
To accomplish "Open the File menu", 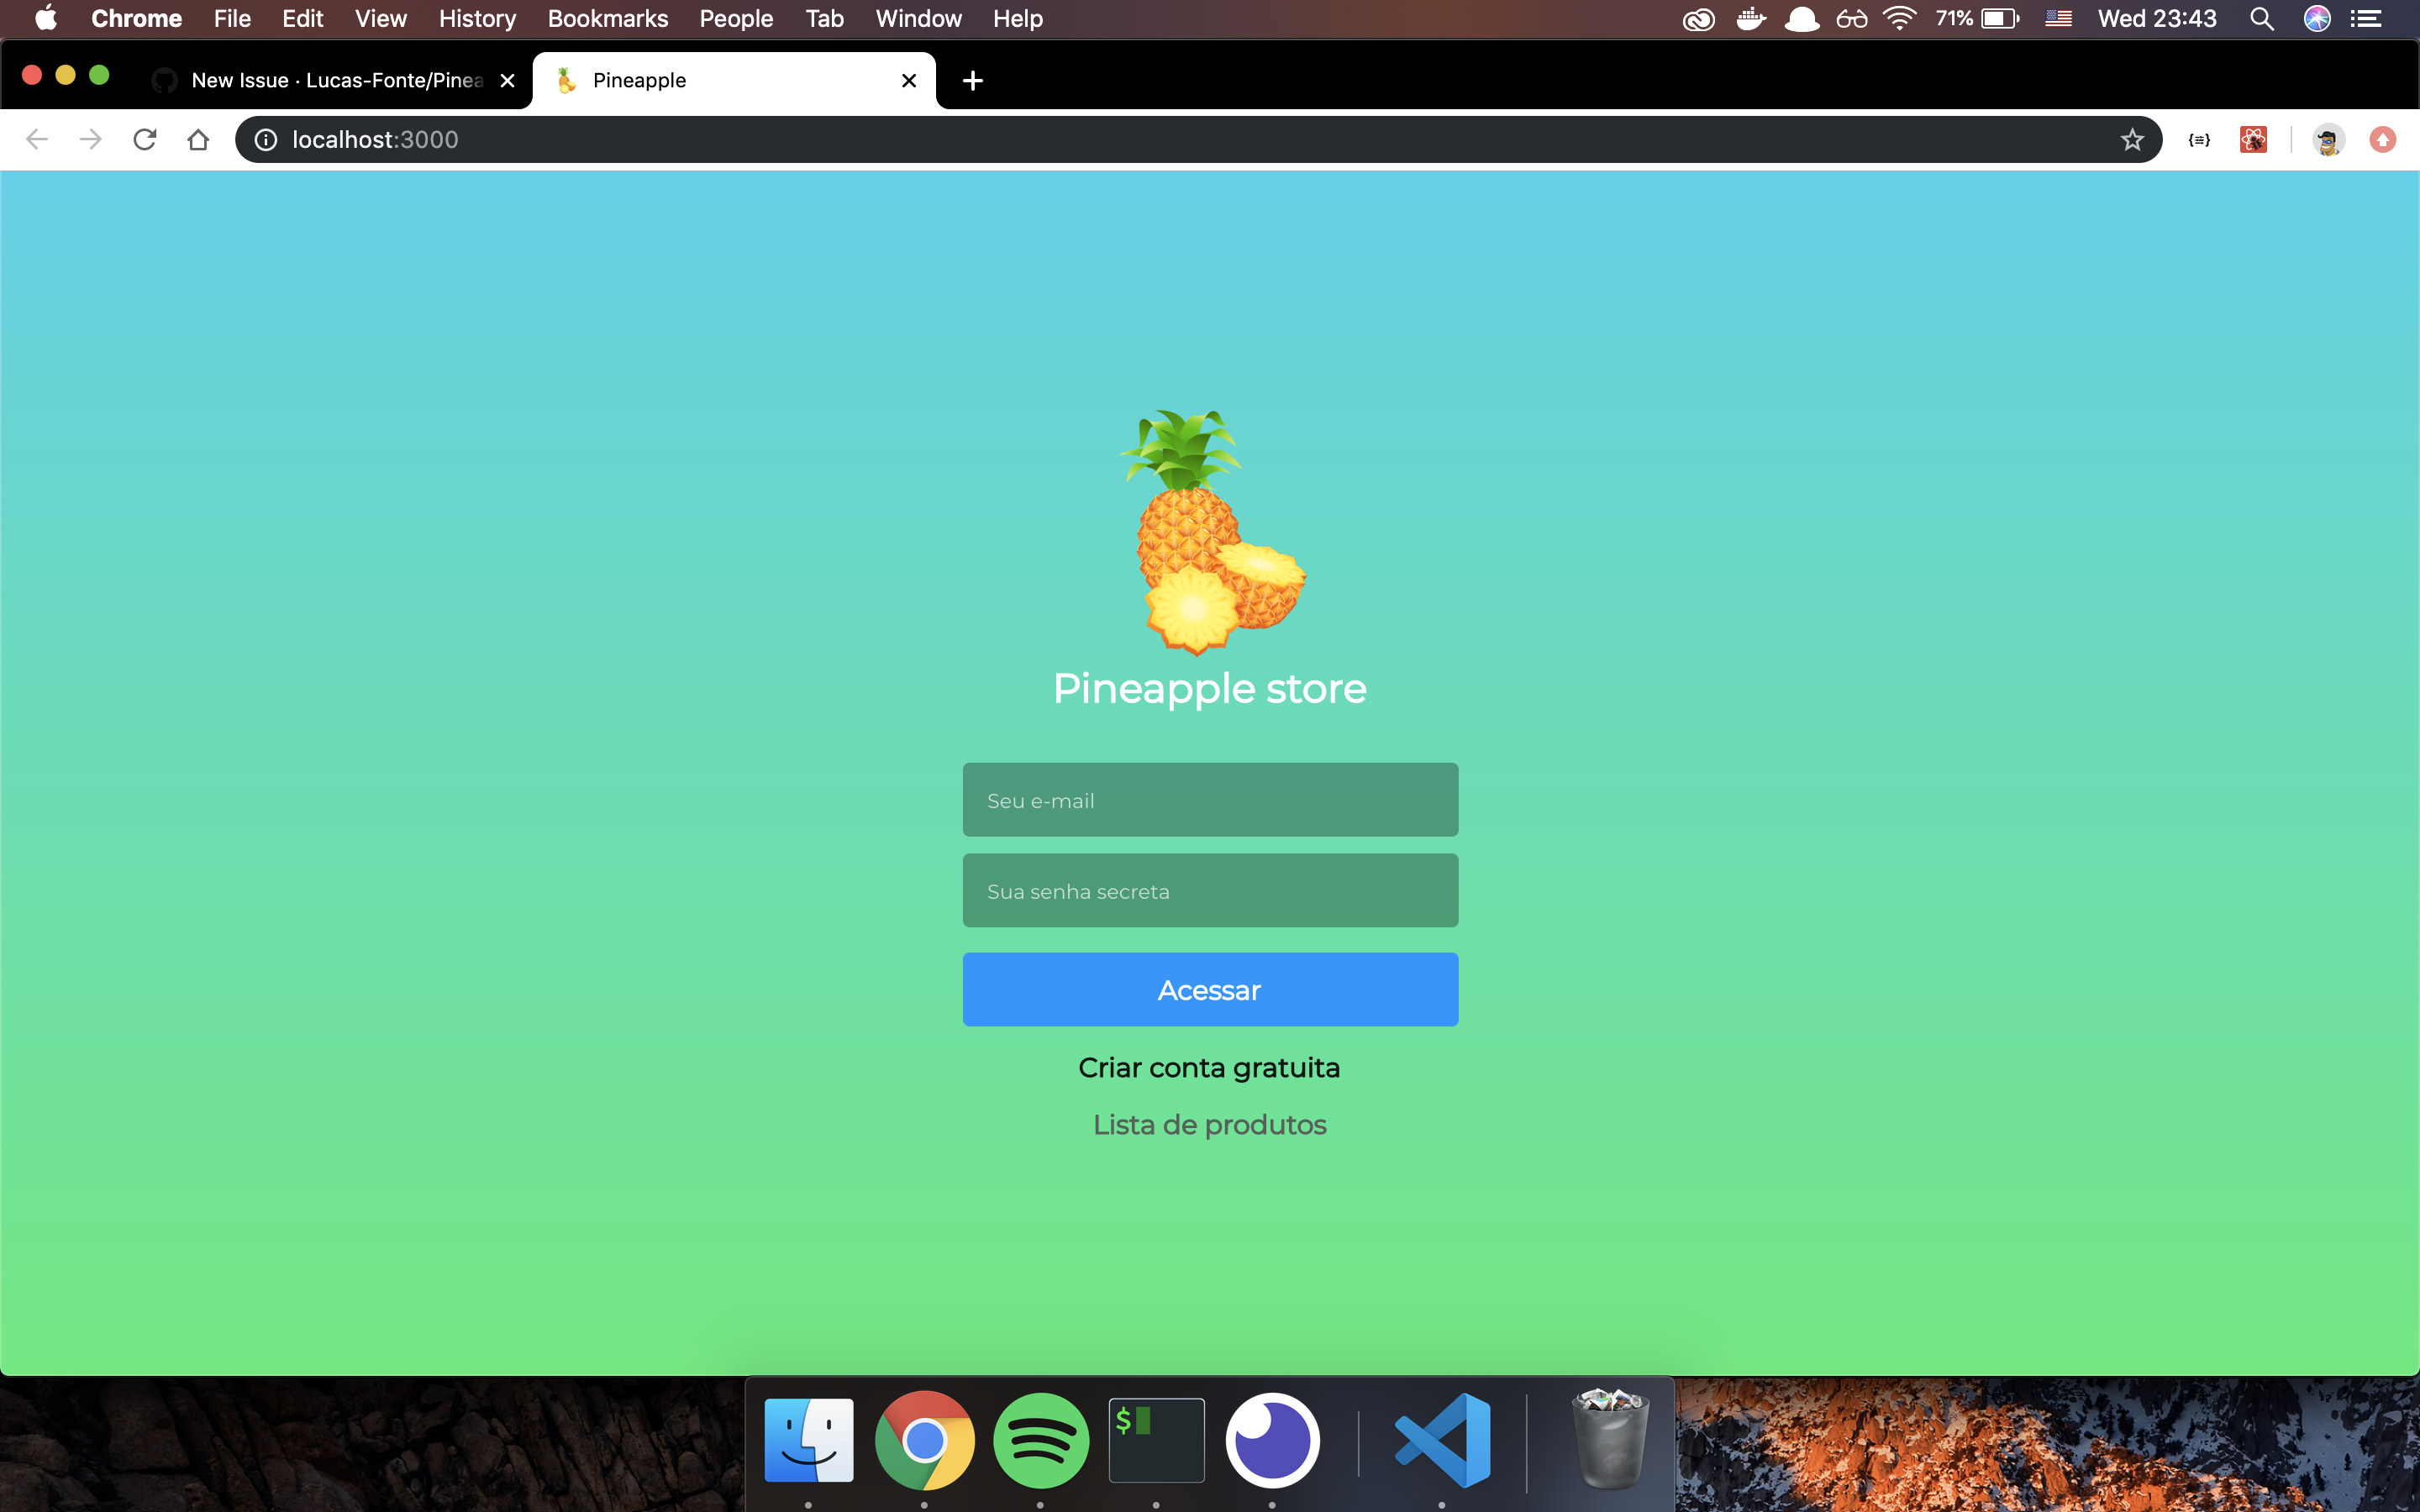I will [232, 18].
